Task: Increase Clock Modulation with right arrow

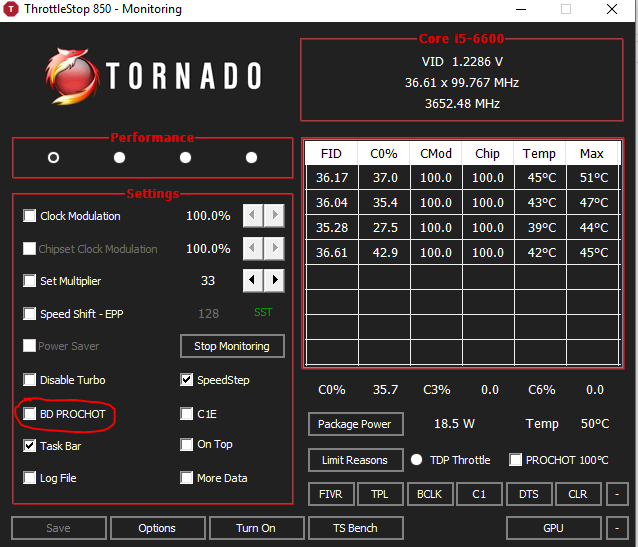Action: (275, 215)
